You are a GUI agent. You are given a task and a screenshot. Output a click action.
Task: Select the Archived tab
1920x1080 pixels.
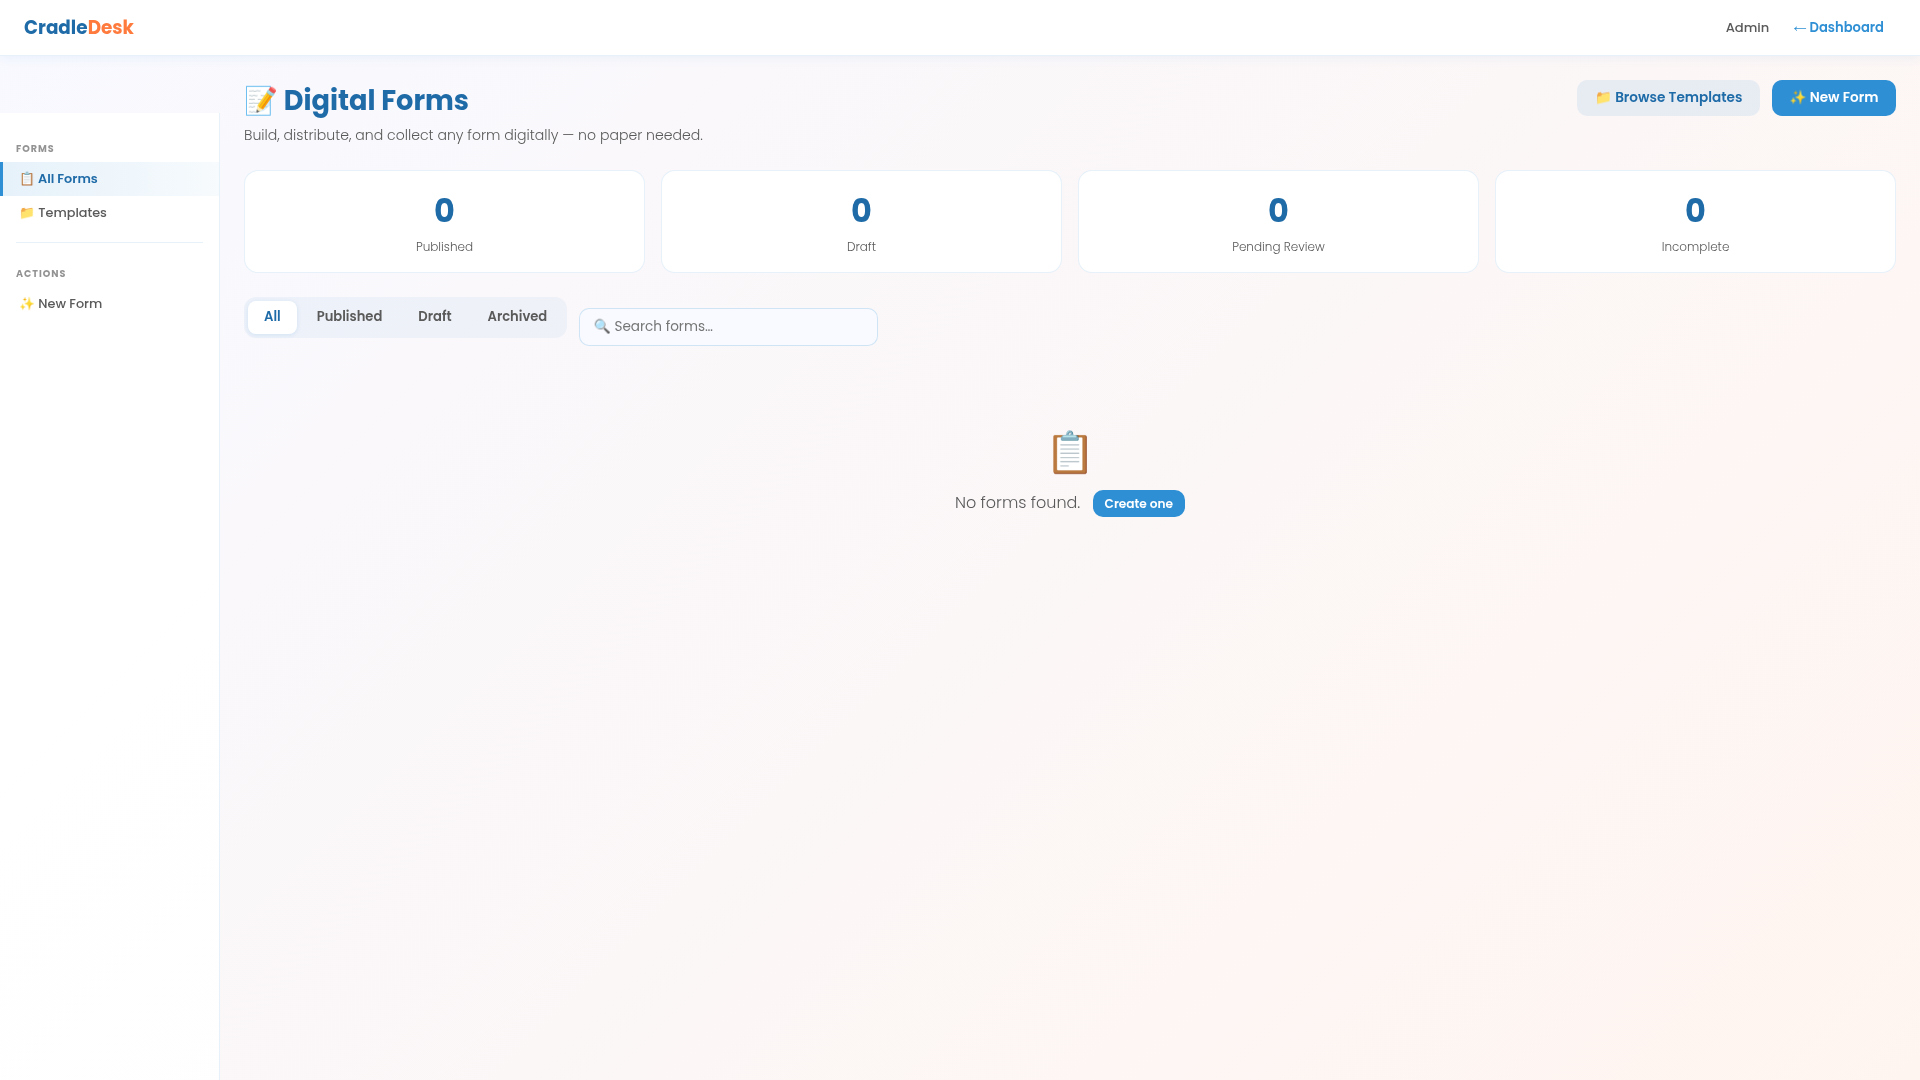pyautogui.click(x=516, y=316)
